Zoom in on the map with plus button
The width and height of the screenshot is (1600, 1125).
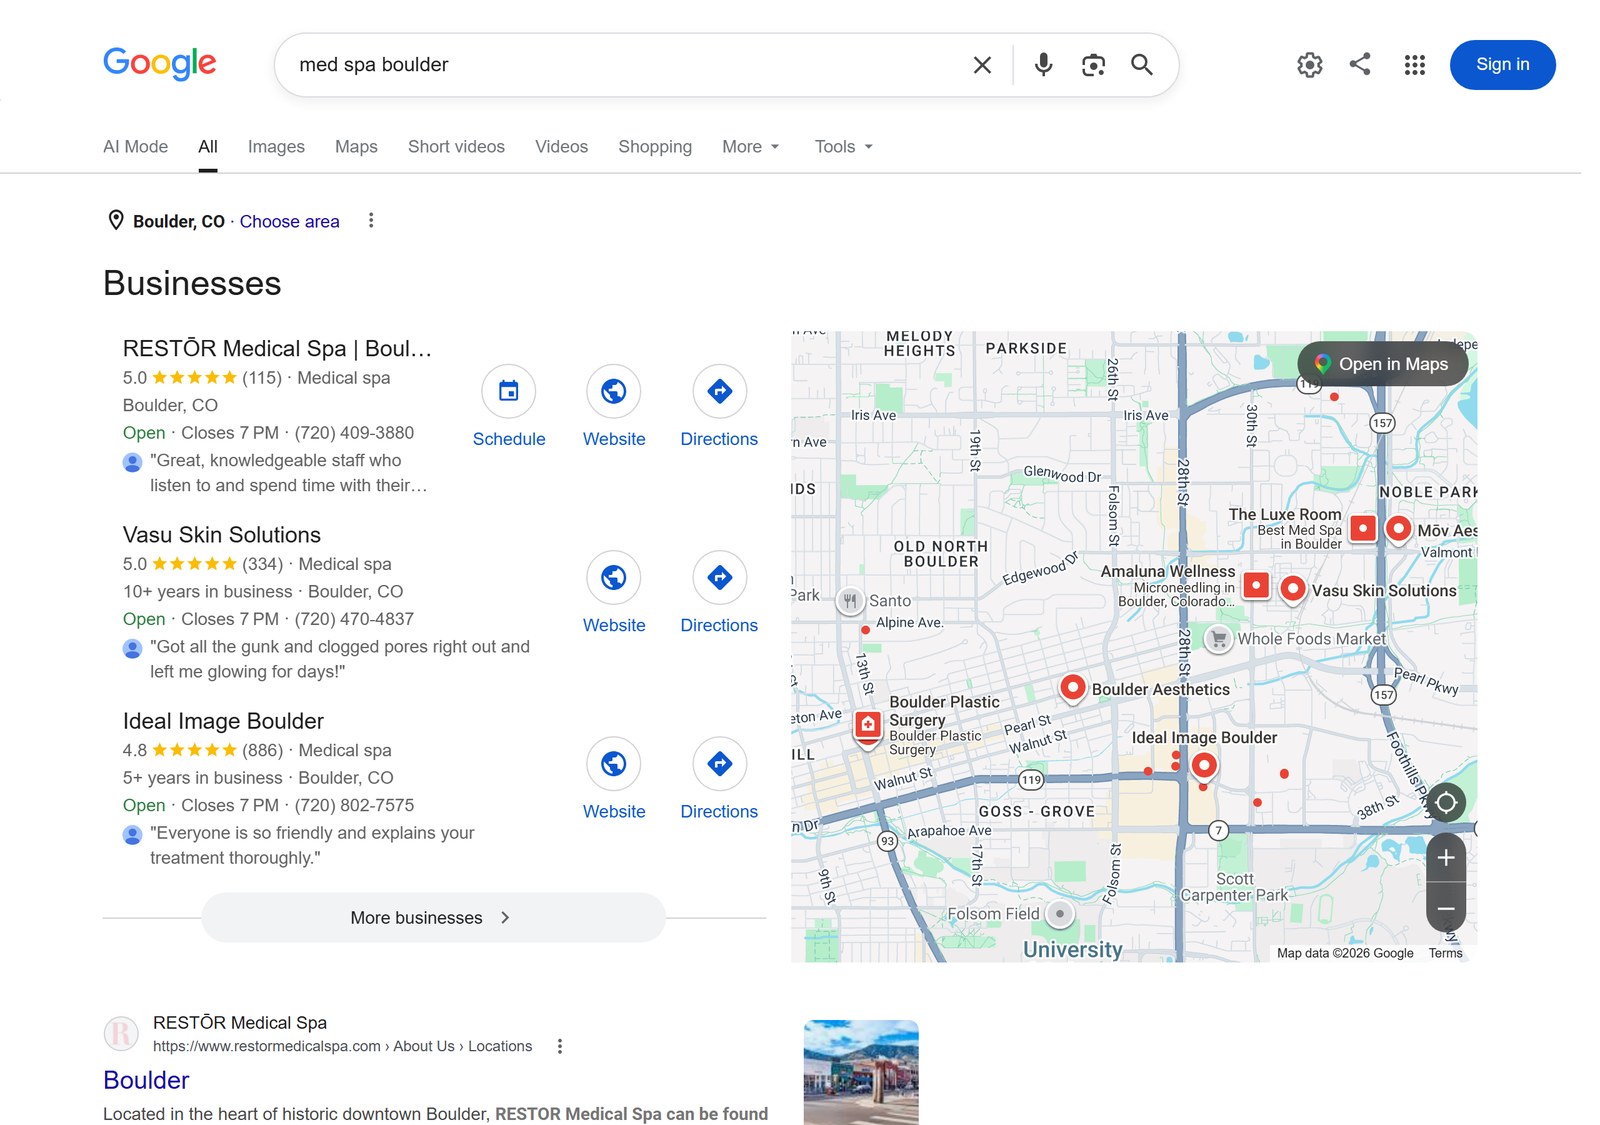click(1446, 858)
